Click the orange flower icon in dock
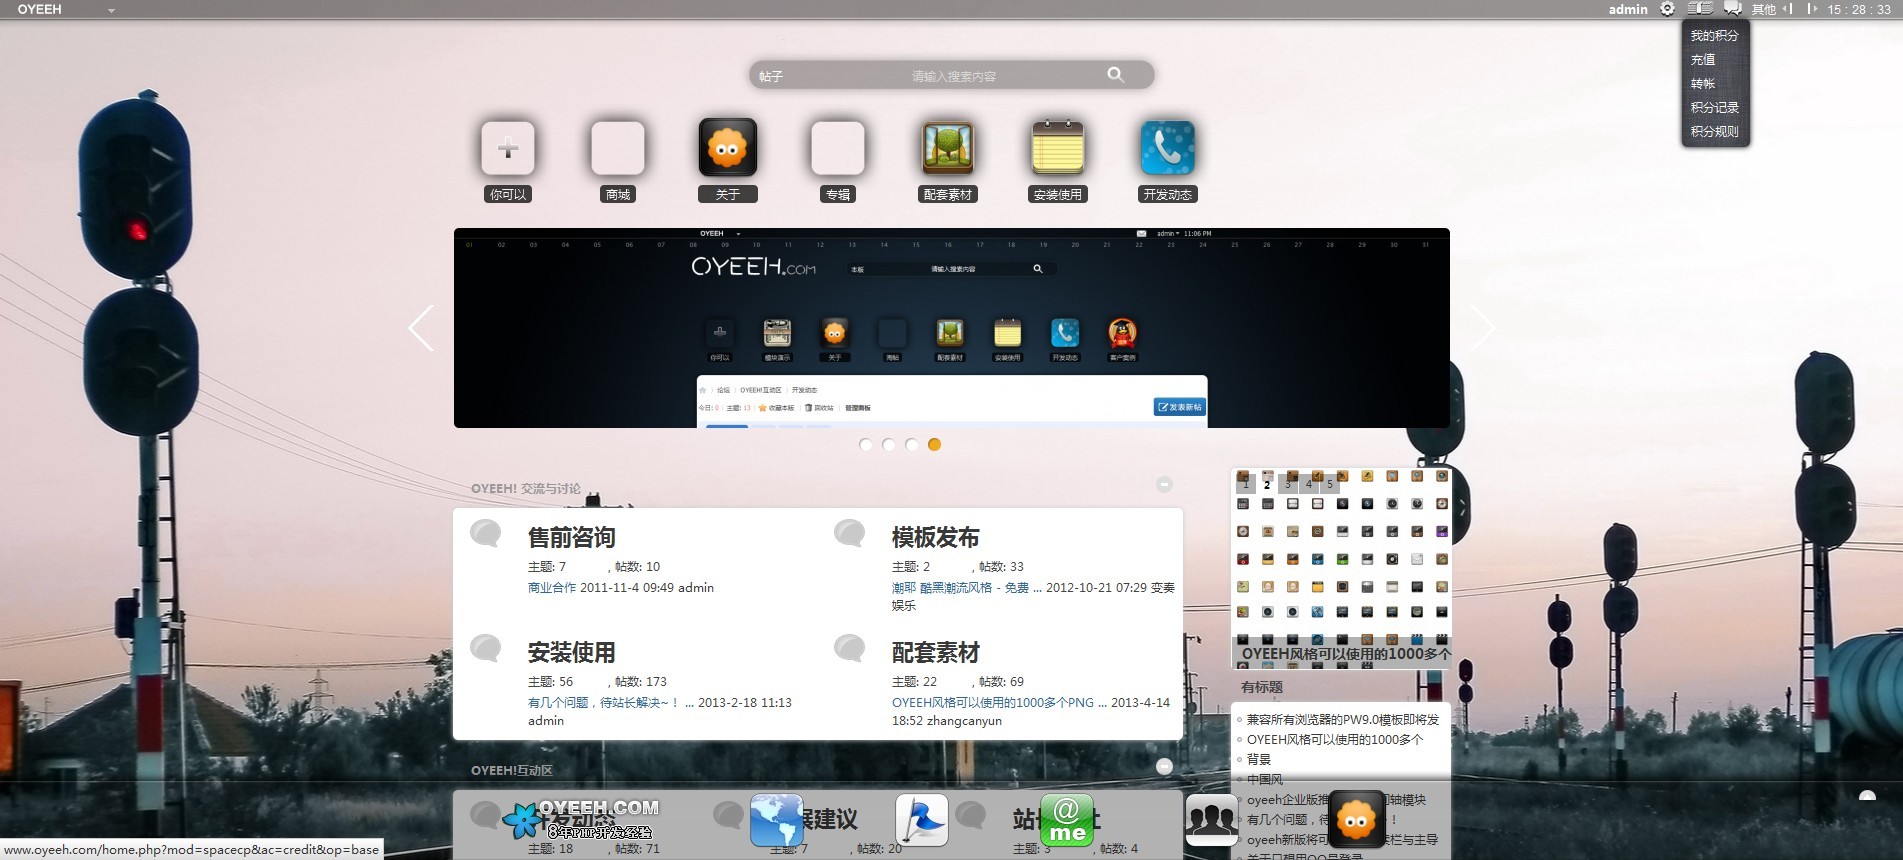 (x=1357, y=821)
